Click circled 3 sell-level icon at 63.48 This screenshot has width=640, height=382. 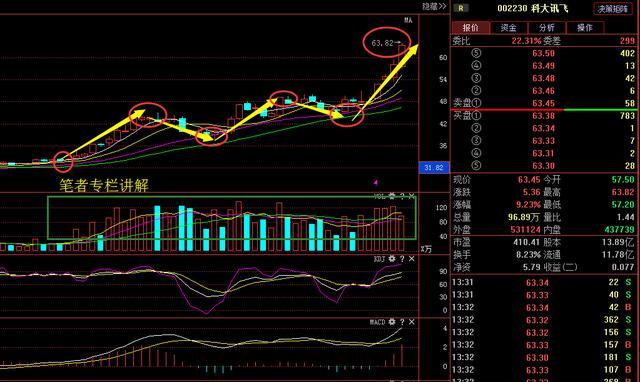476,78
